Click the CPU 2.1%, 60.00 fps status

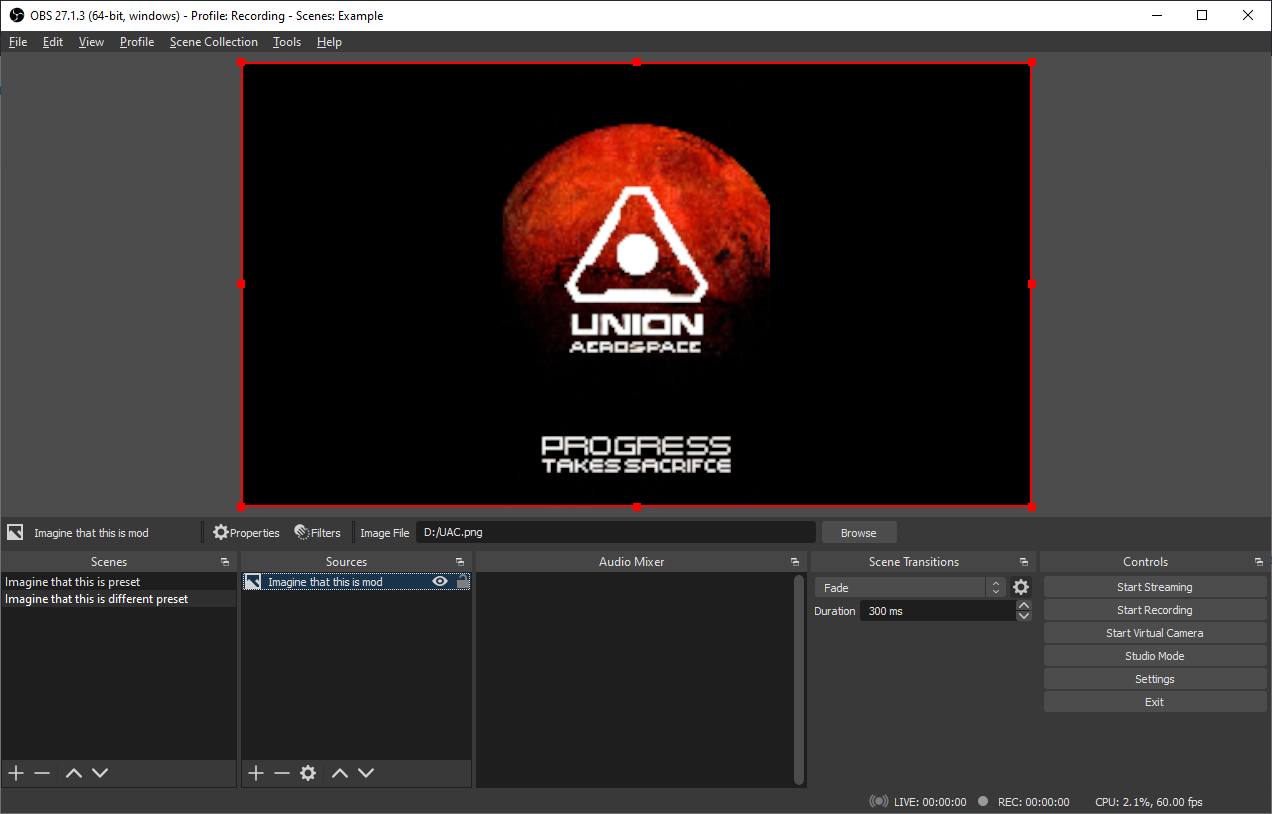coord(1149,802)
